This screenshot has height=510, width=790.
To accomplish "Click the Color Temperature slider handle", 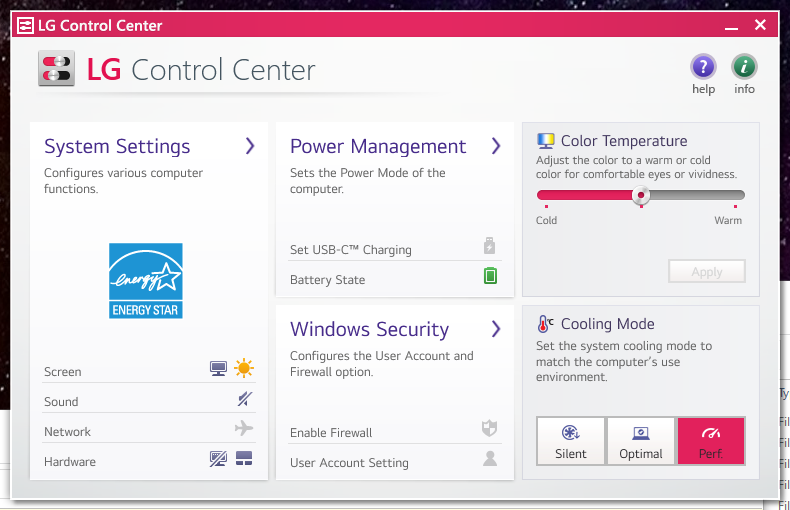I will tap(641, 195).
